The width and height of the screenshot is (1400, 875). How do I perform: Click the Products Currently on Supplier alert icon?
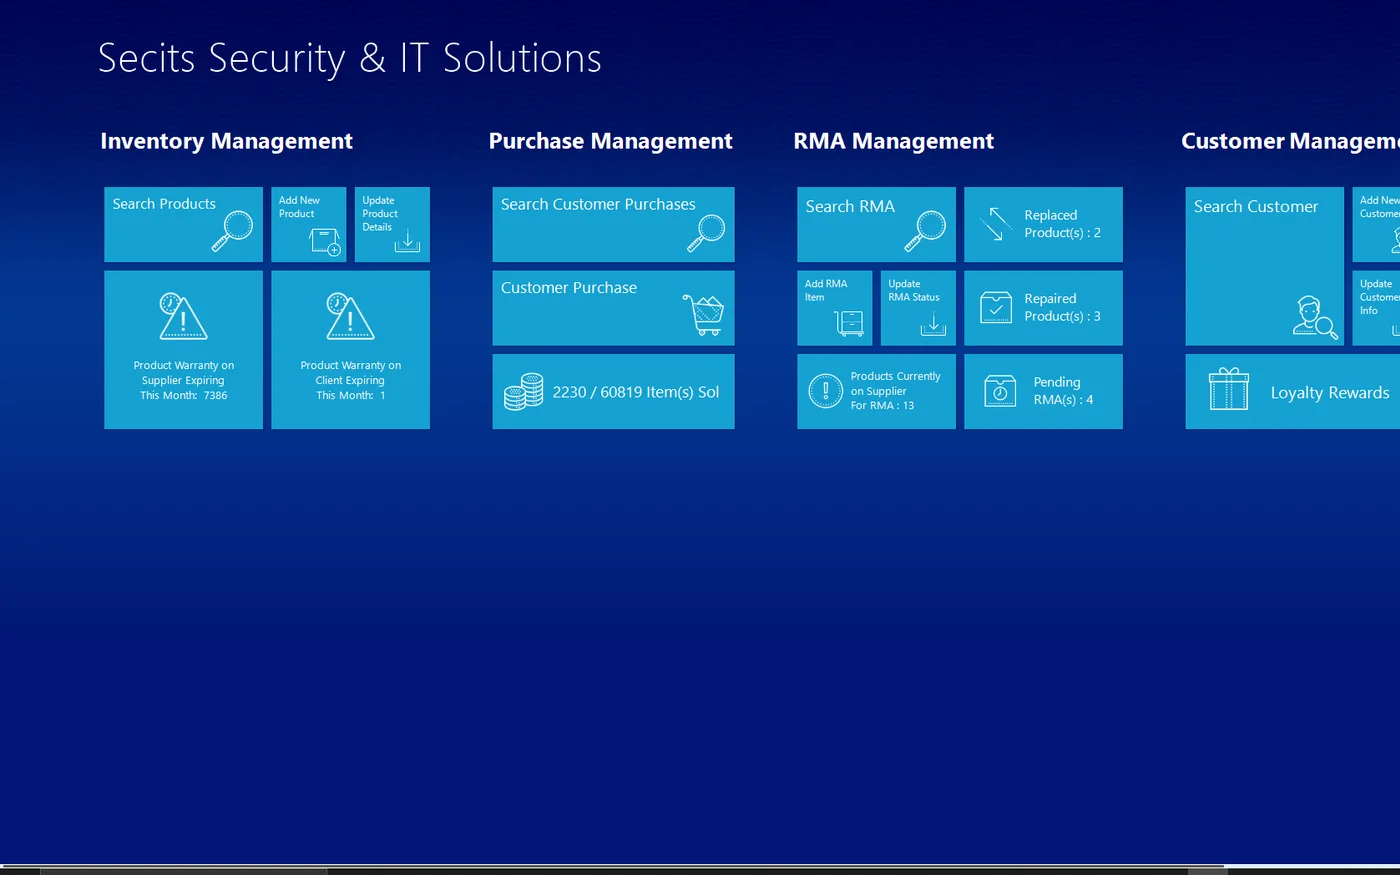[825, 391]
